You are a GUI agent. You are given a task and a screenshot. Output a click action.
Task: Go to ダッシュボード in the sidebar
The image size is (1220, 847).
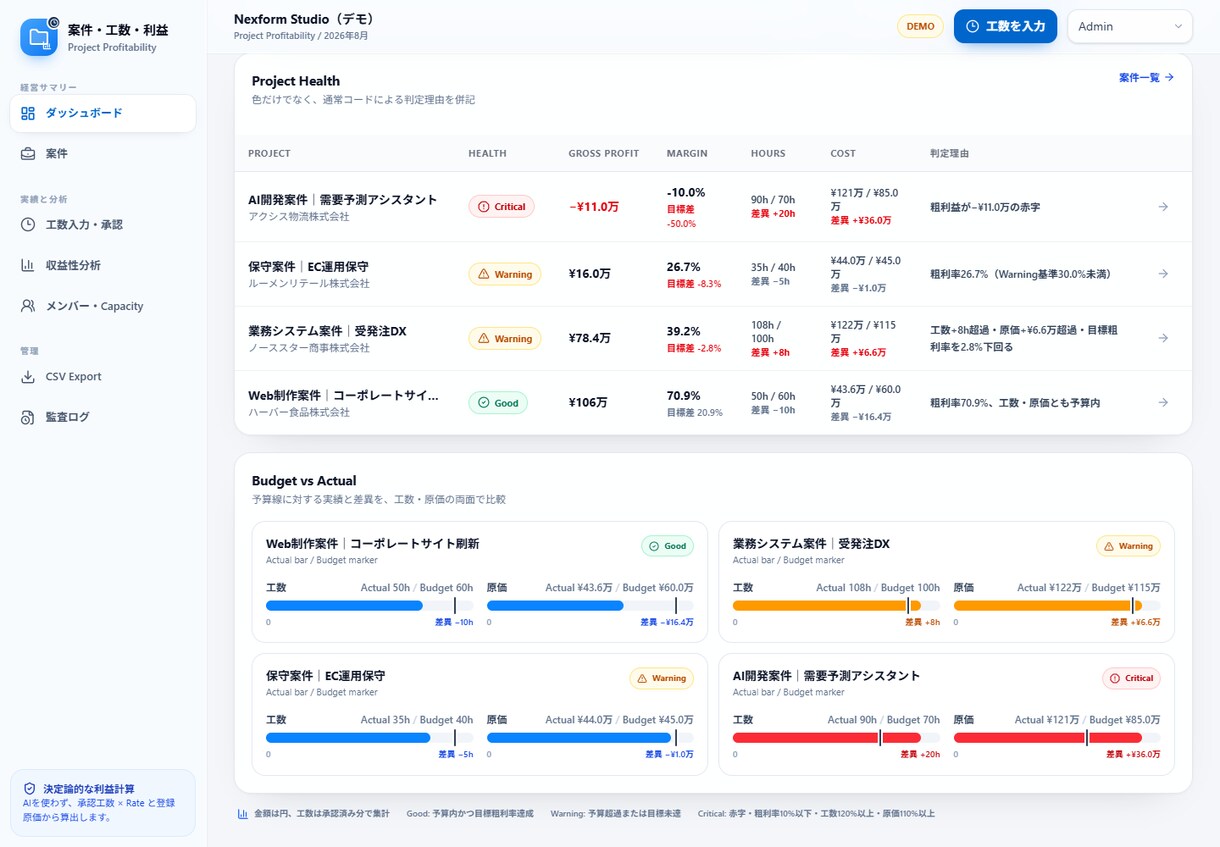tap(103, 113)
